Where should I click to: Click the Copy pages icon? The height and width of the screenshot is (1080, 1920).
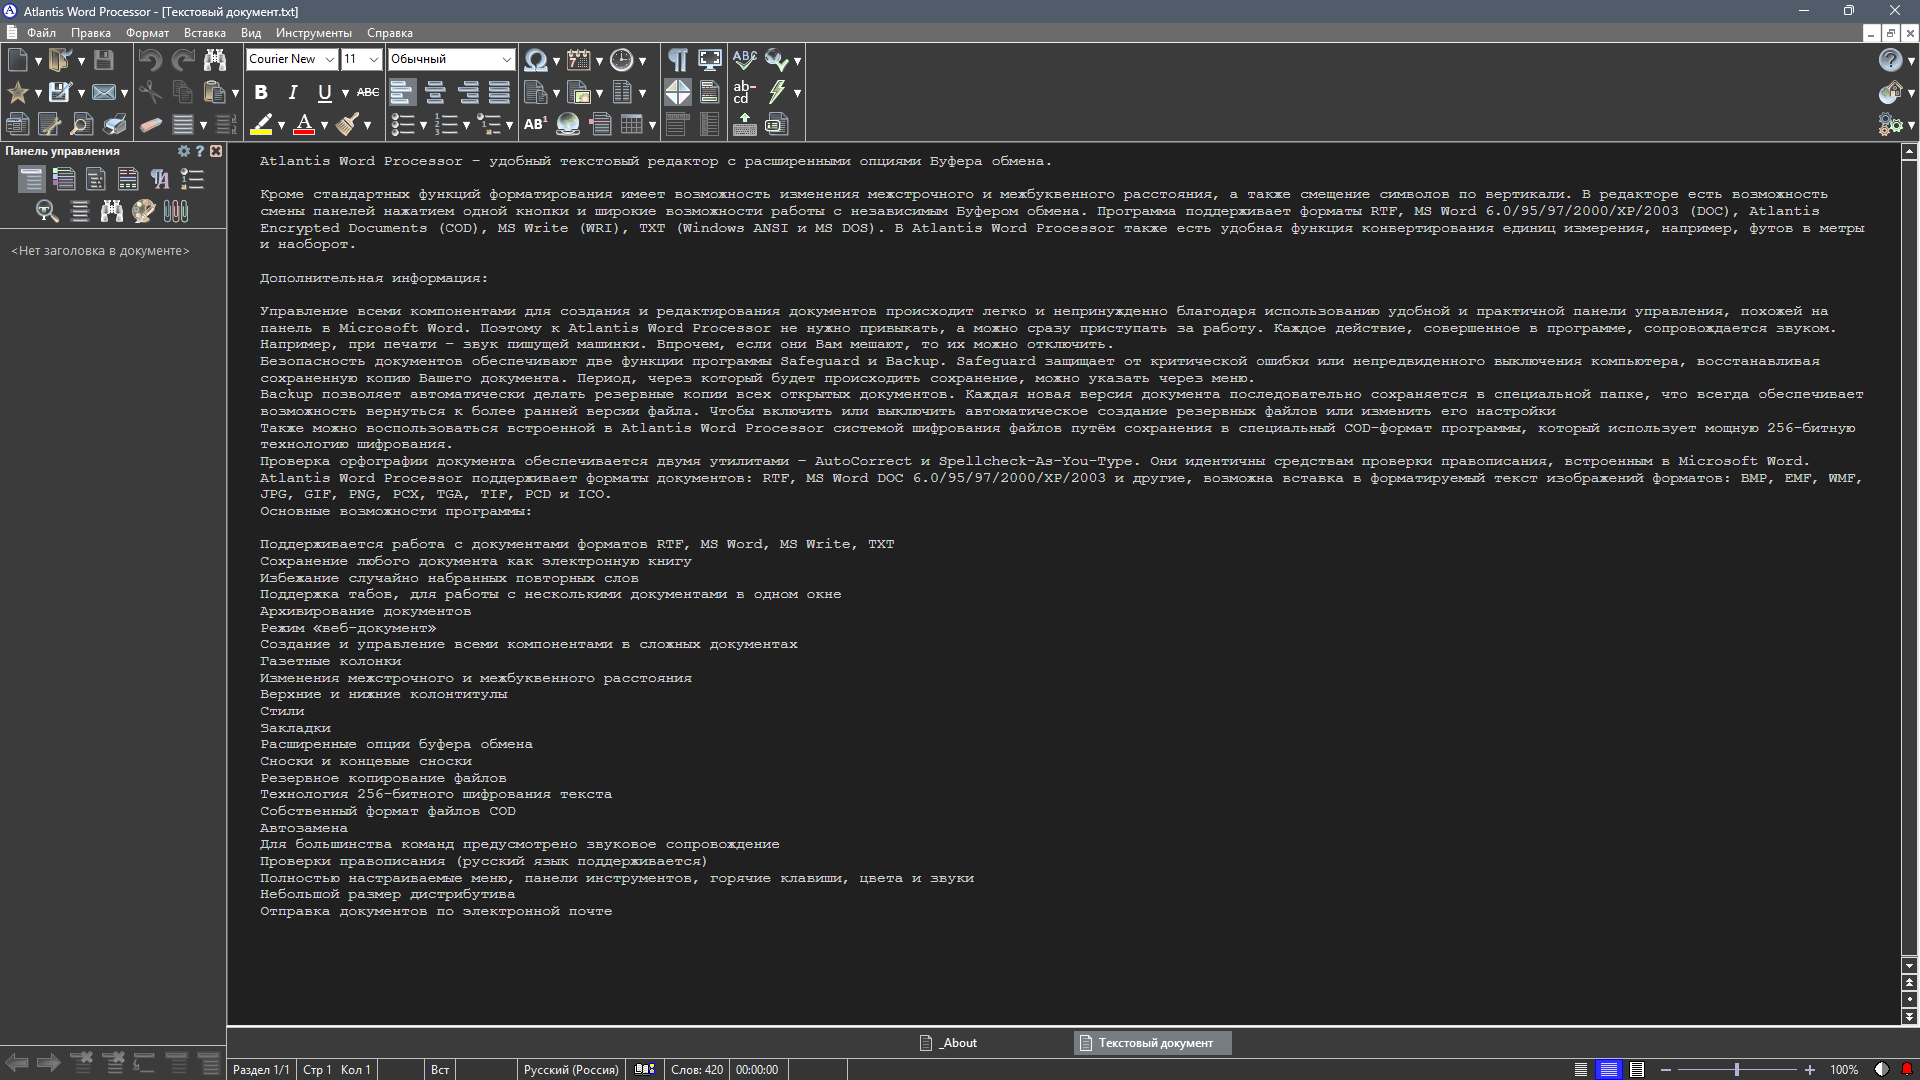pyautogui.click(x=183, y=92)
